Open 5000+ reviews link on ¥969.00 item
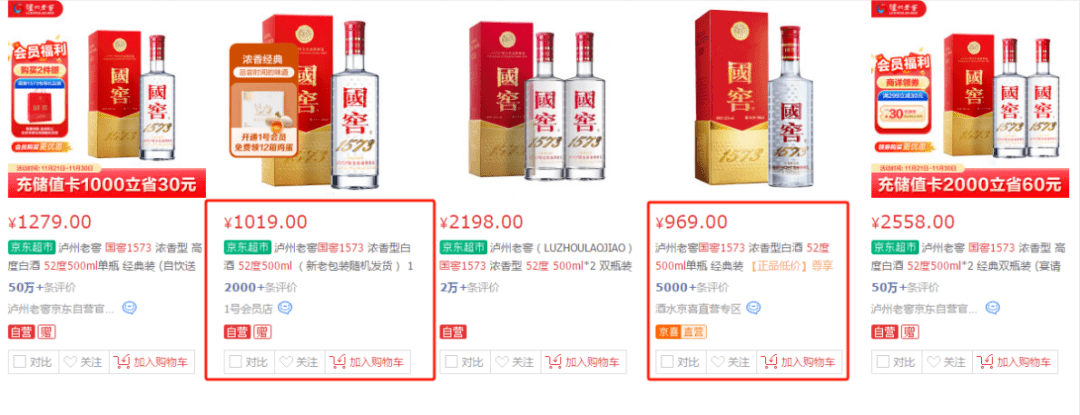 pyautogui.click(x=692, y=288)
